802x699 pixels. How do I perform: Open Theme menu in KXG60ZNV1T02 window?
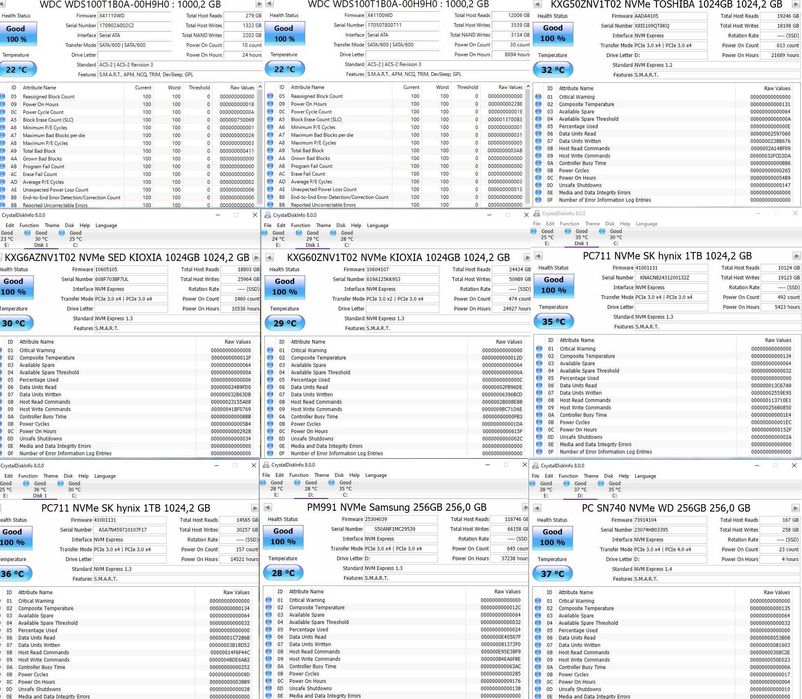point(323,226)
